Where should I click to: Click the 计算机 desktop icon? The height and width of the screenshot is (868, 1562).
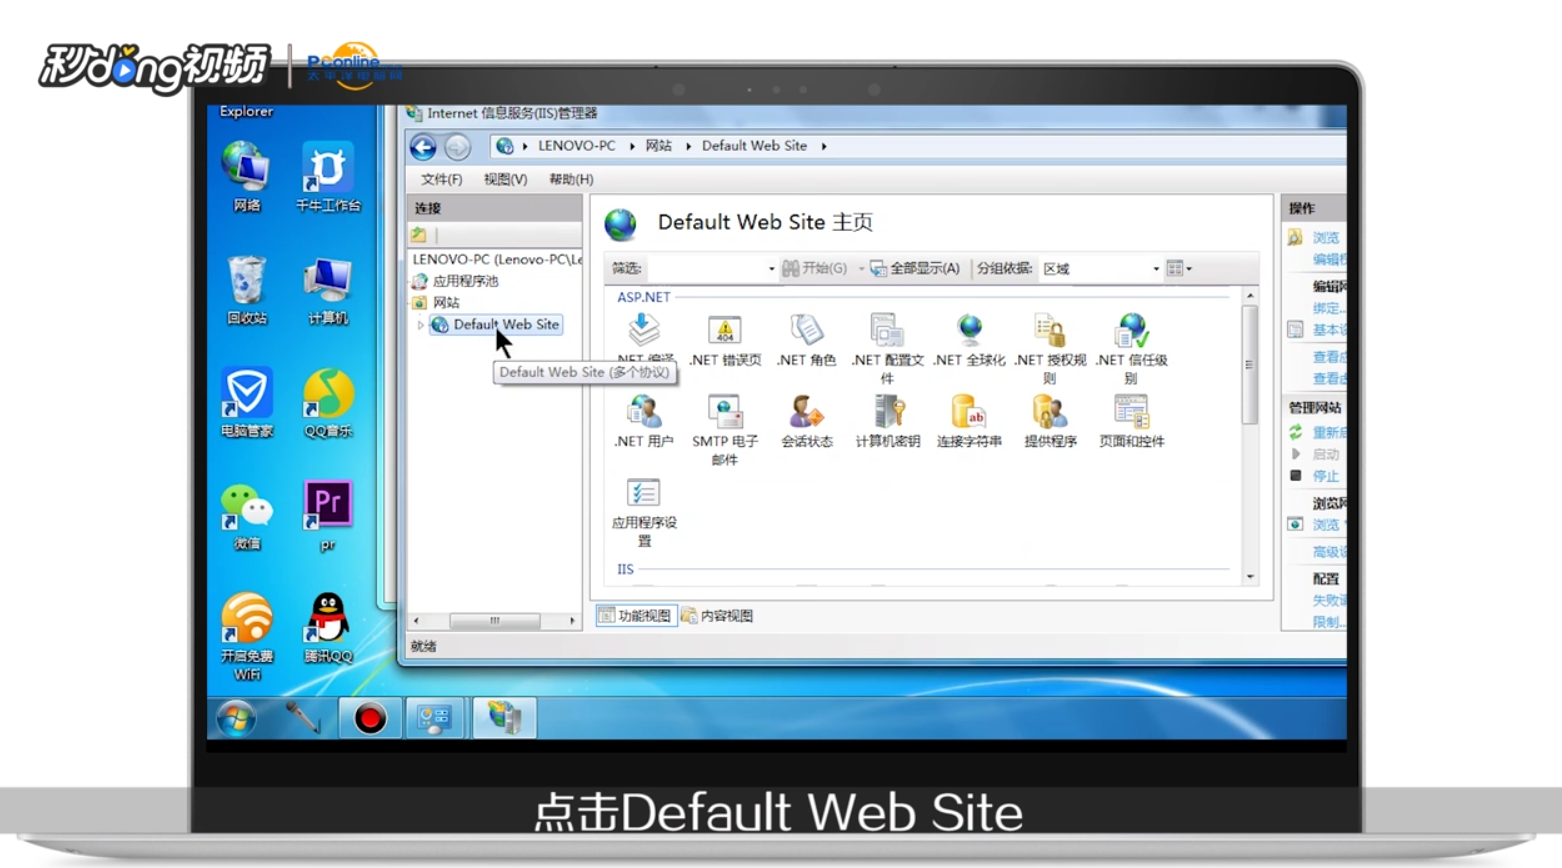(x=328, y=289)
